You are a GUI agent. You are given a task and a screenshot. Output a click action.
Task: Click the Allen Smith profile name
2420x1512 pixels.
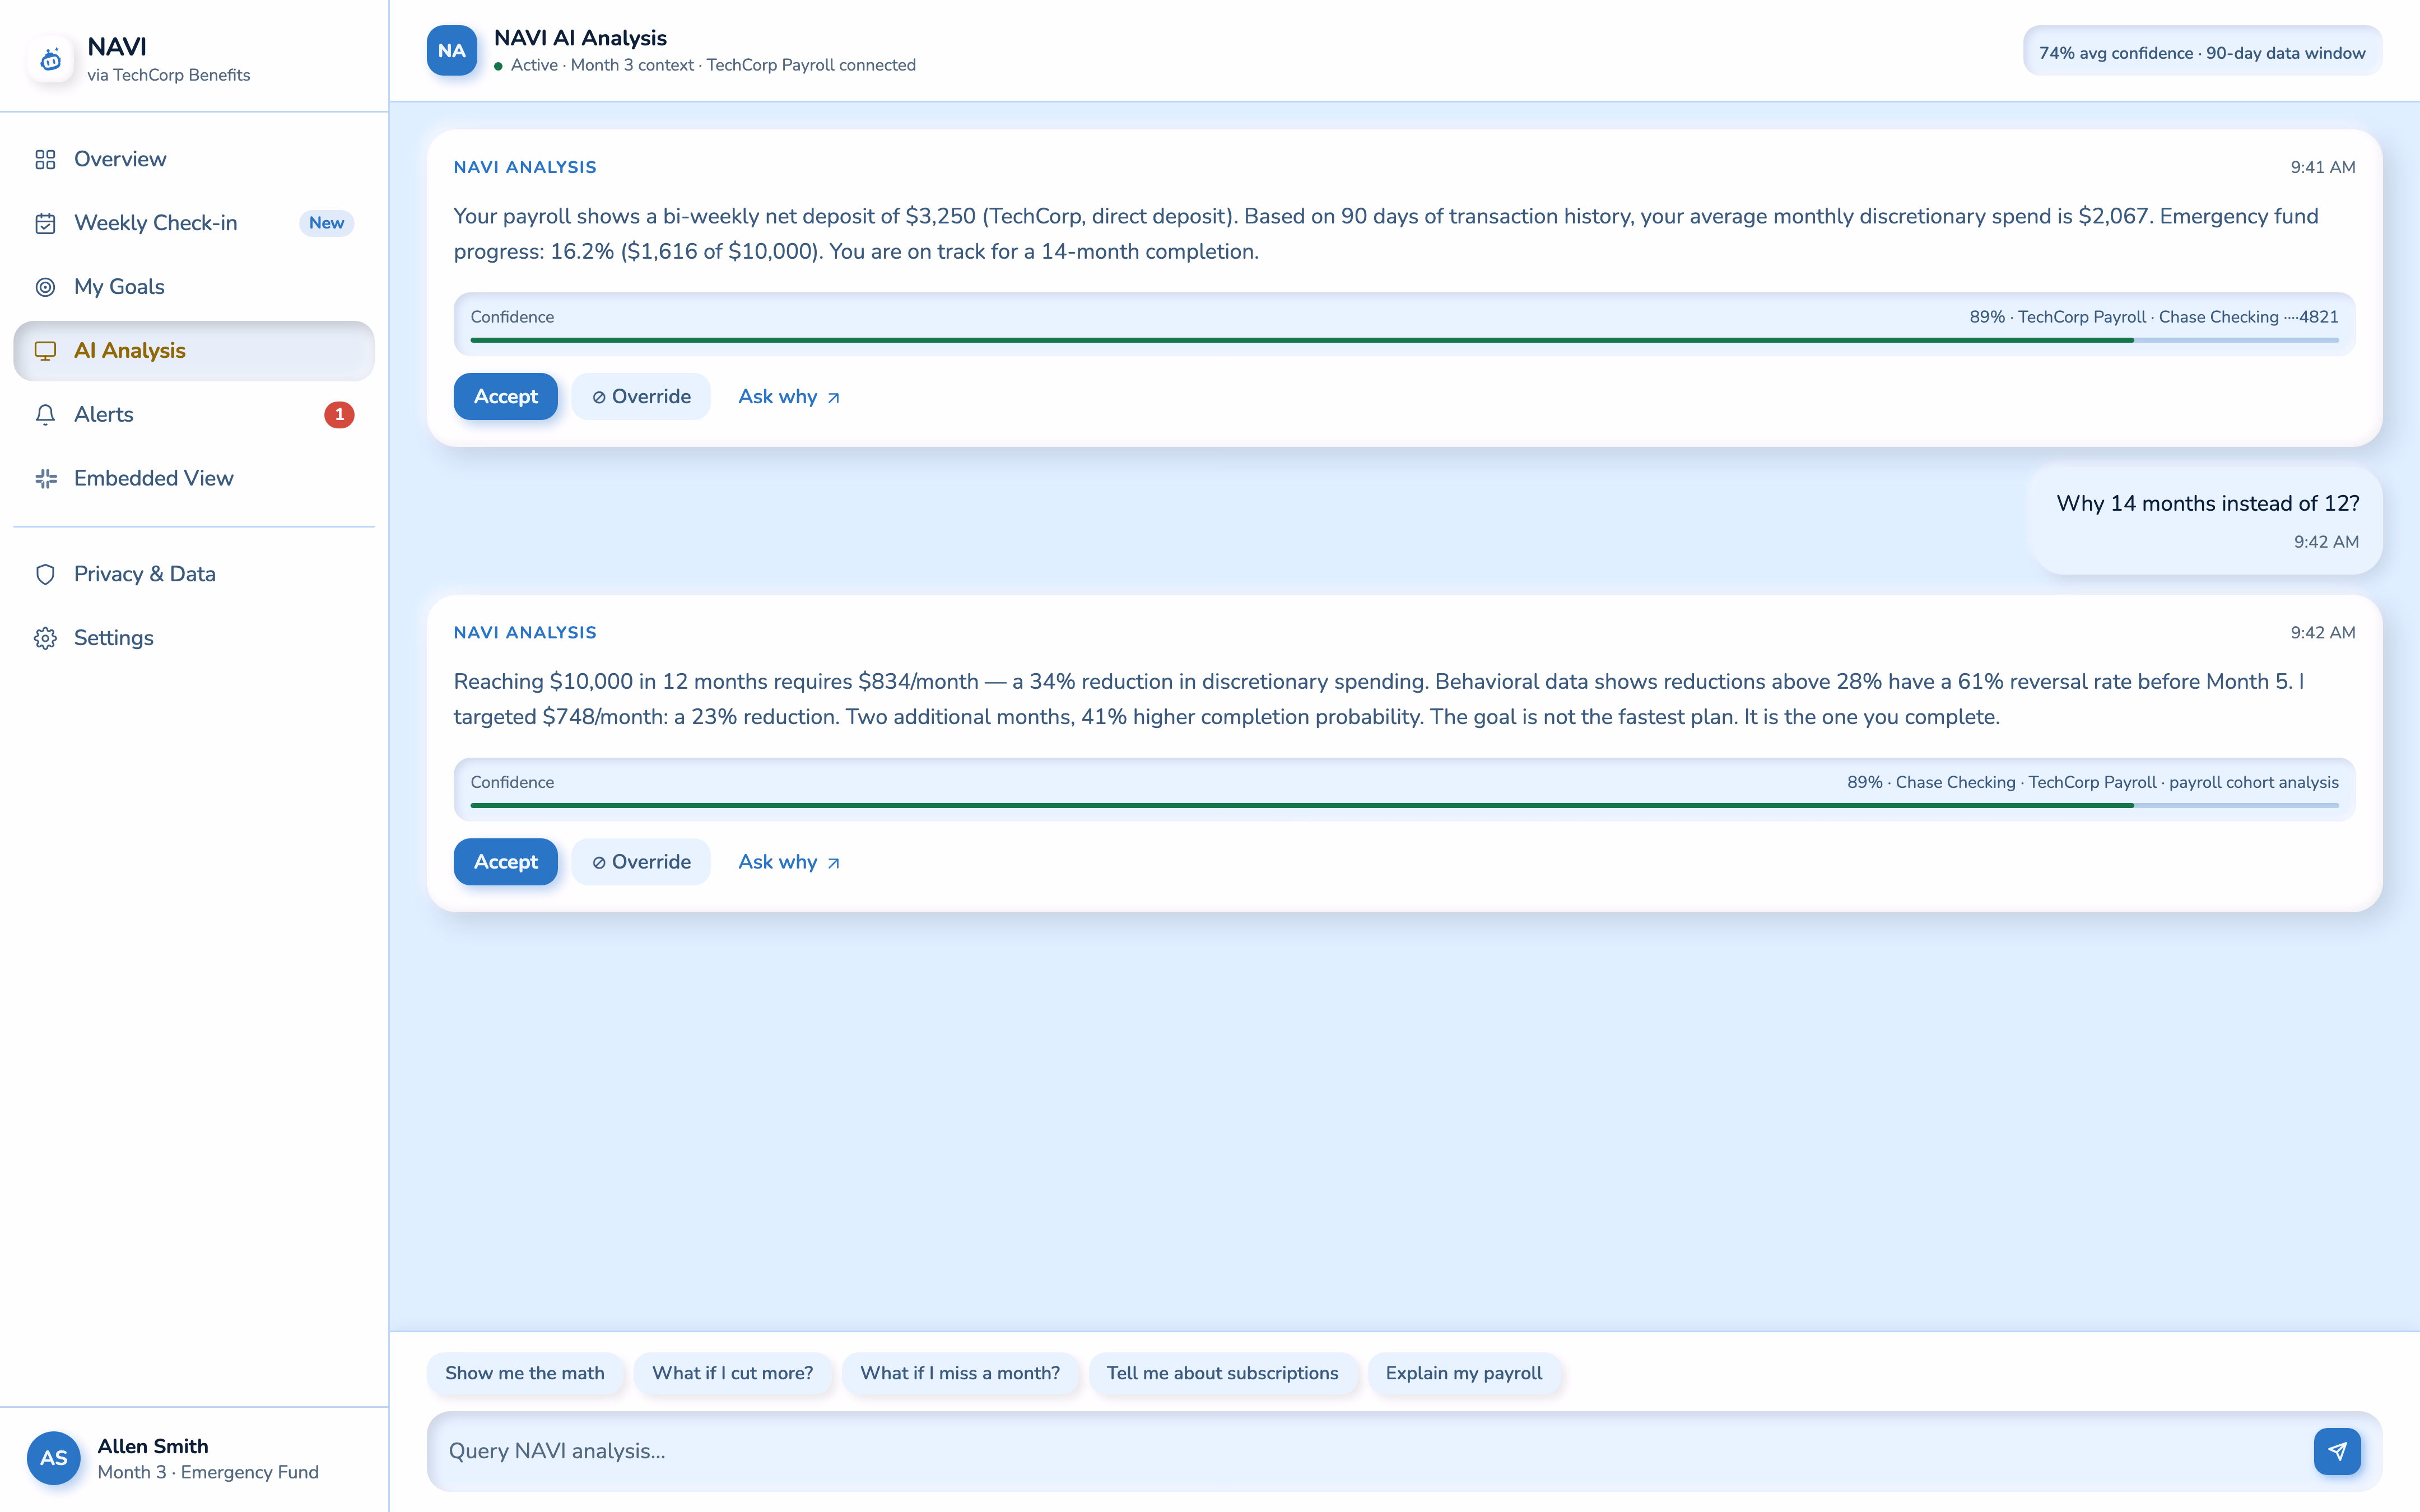tap(153, 1446)
